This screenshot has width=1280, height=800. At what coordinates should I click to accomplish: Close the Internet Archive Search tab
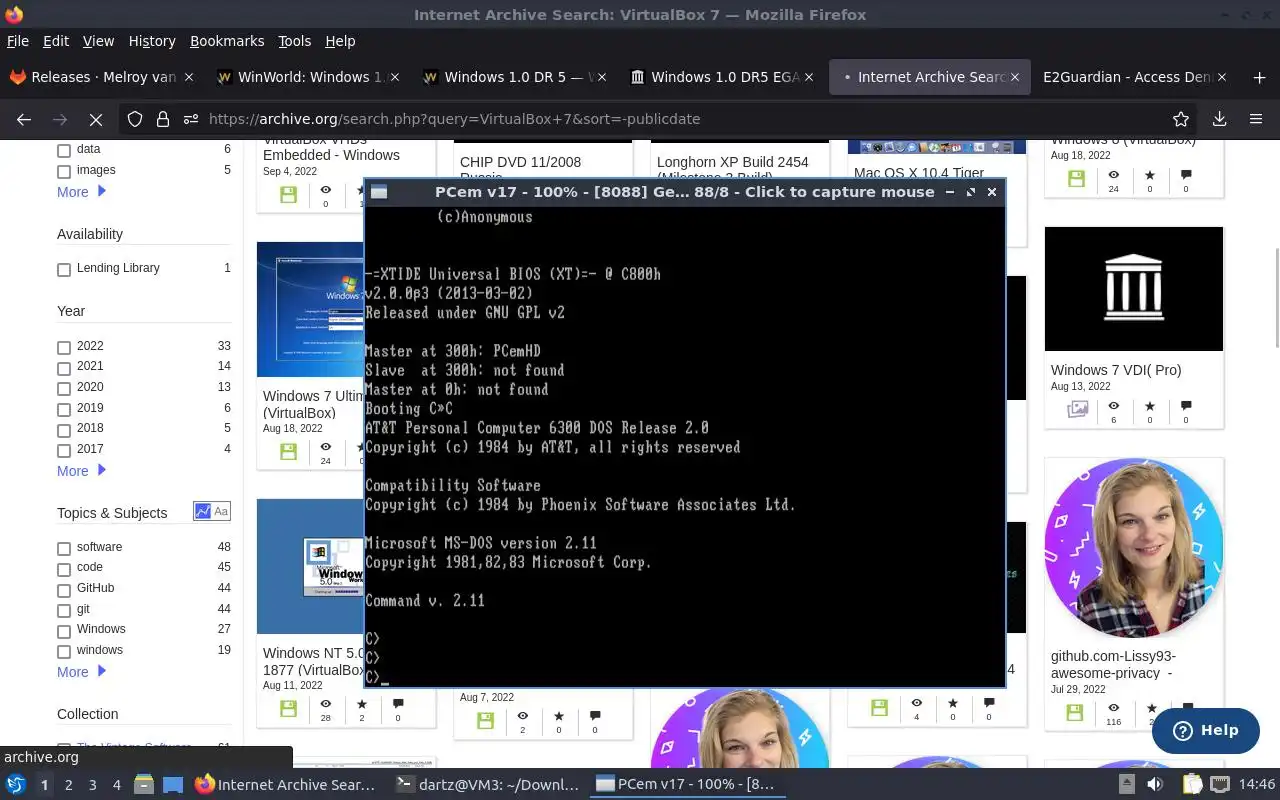[1015, 77]
